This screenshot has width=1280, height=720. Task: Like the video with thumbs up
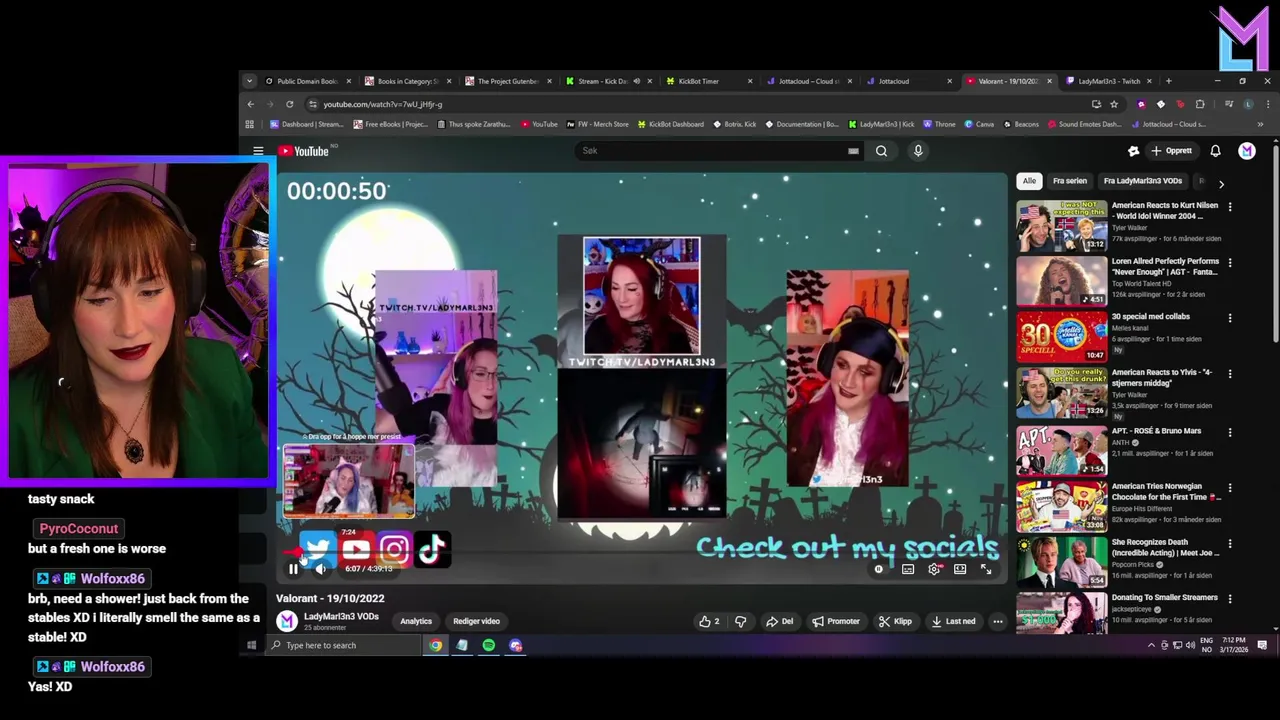tap(710, 621)
